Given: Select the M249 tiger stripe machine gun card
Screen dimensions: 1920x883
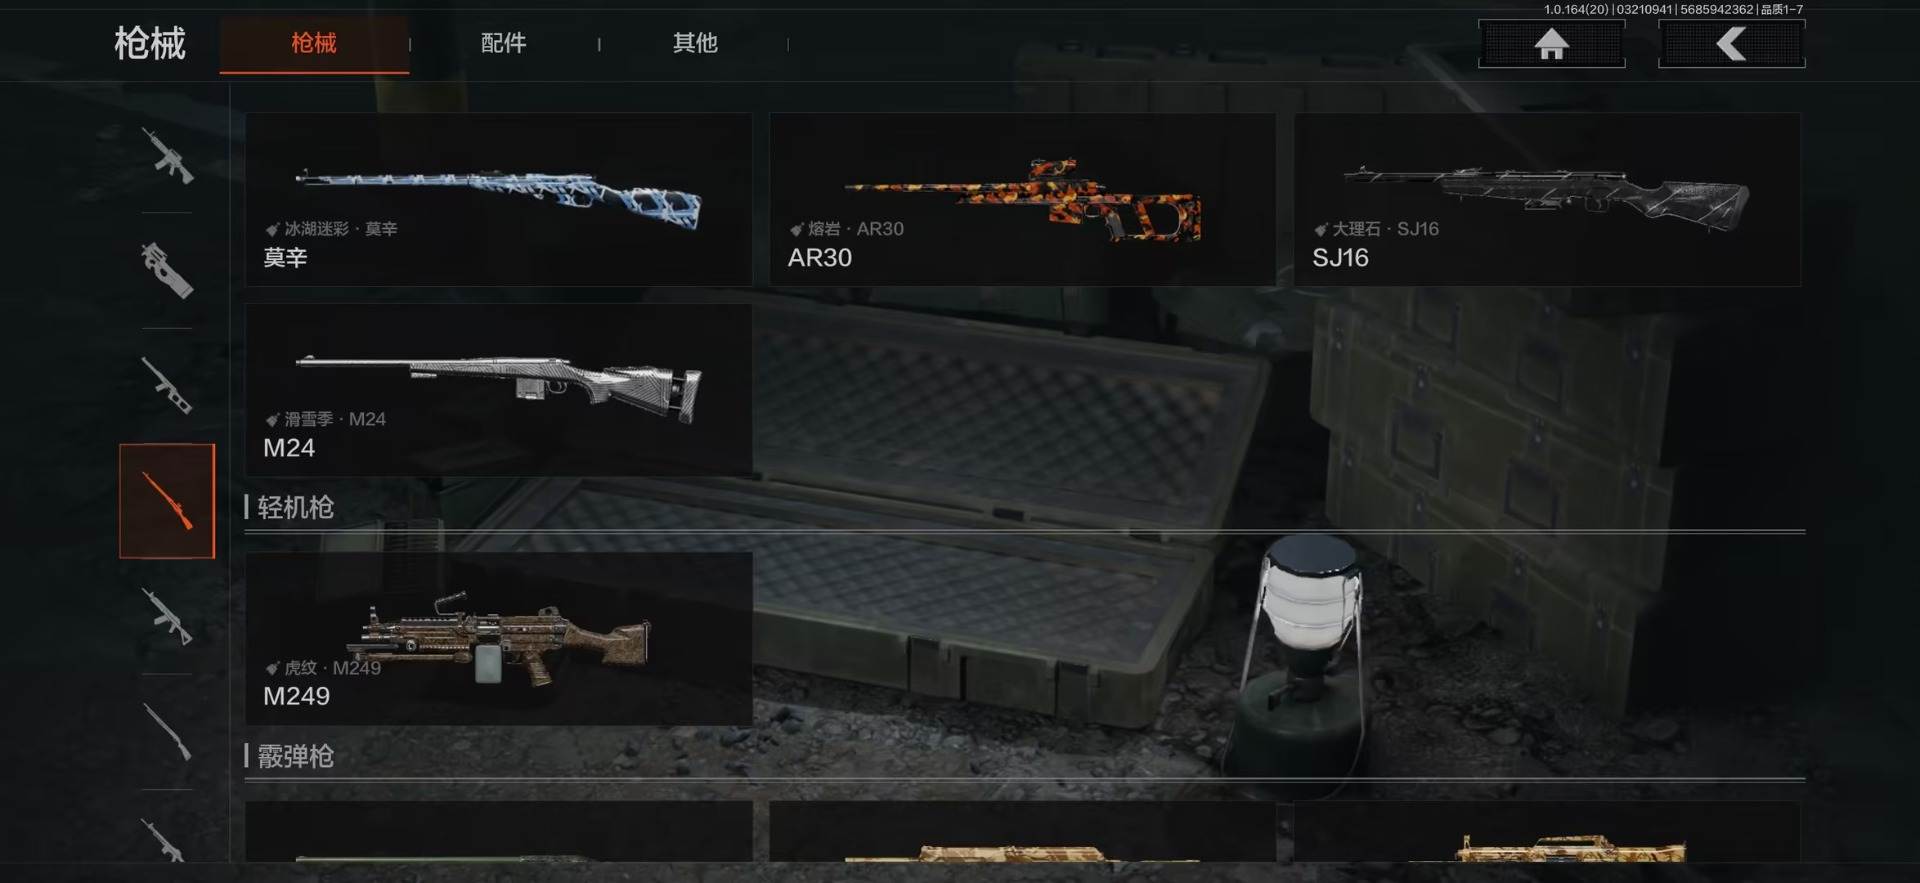Looking at the screenshot, I should click(x=499, y=638).
